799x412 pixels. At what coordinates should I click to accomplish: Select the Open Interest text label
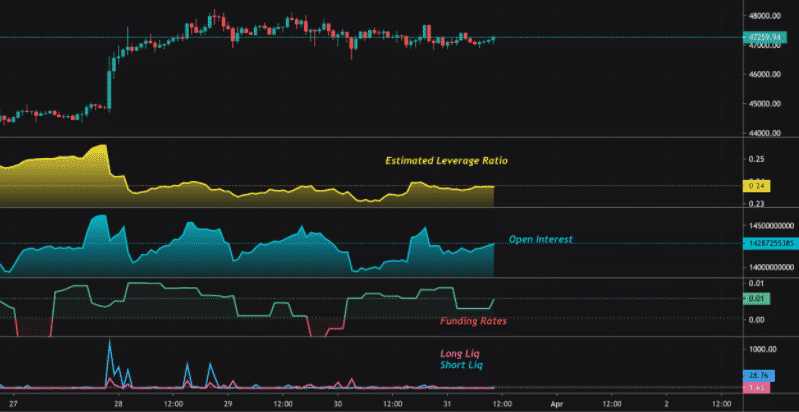click(541, 239)
